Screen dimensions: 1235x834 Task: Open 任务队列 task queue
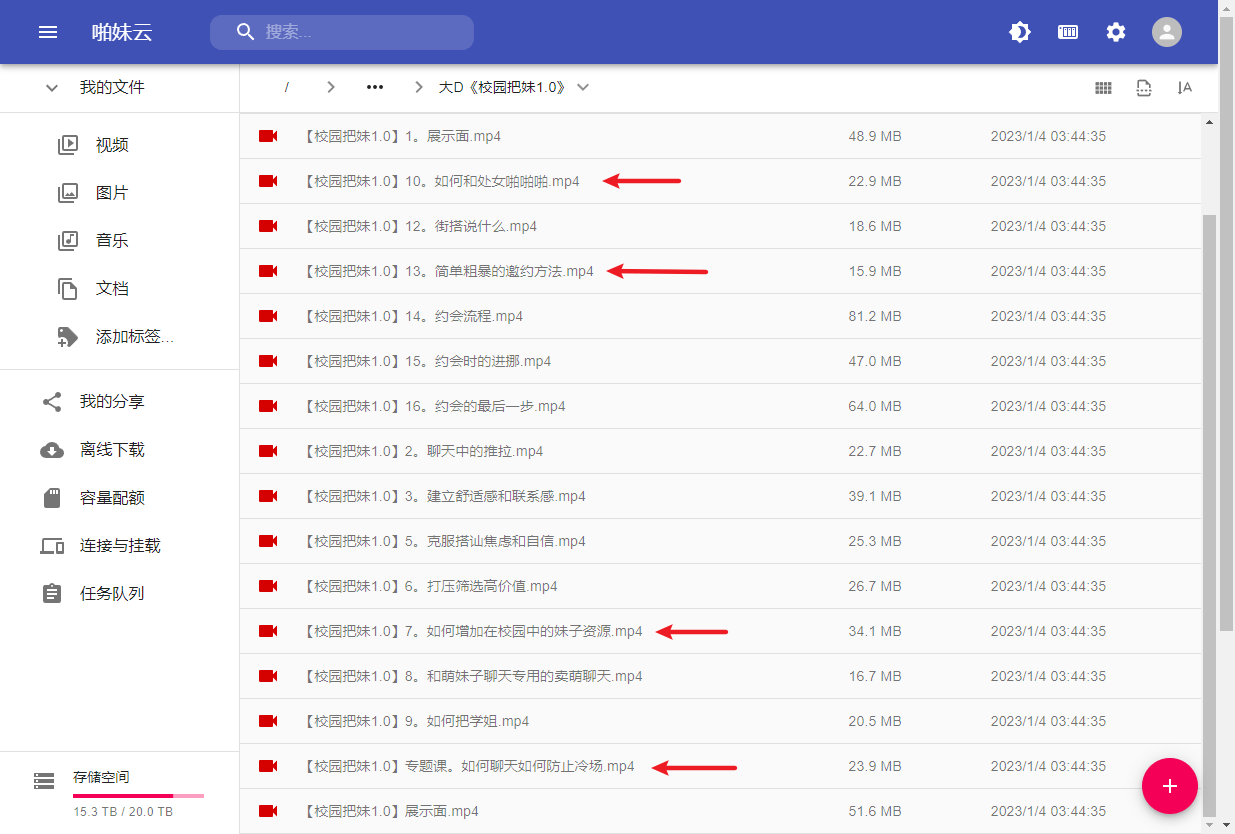tap(112, 594)
